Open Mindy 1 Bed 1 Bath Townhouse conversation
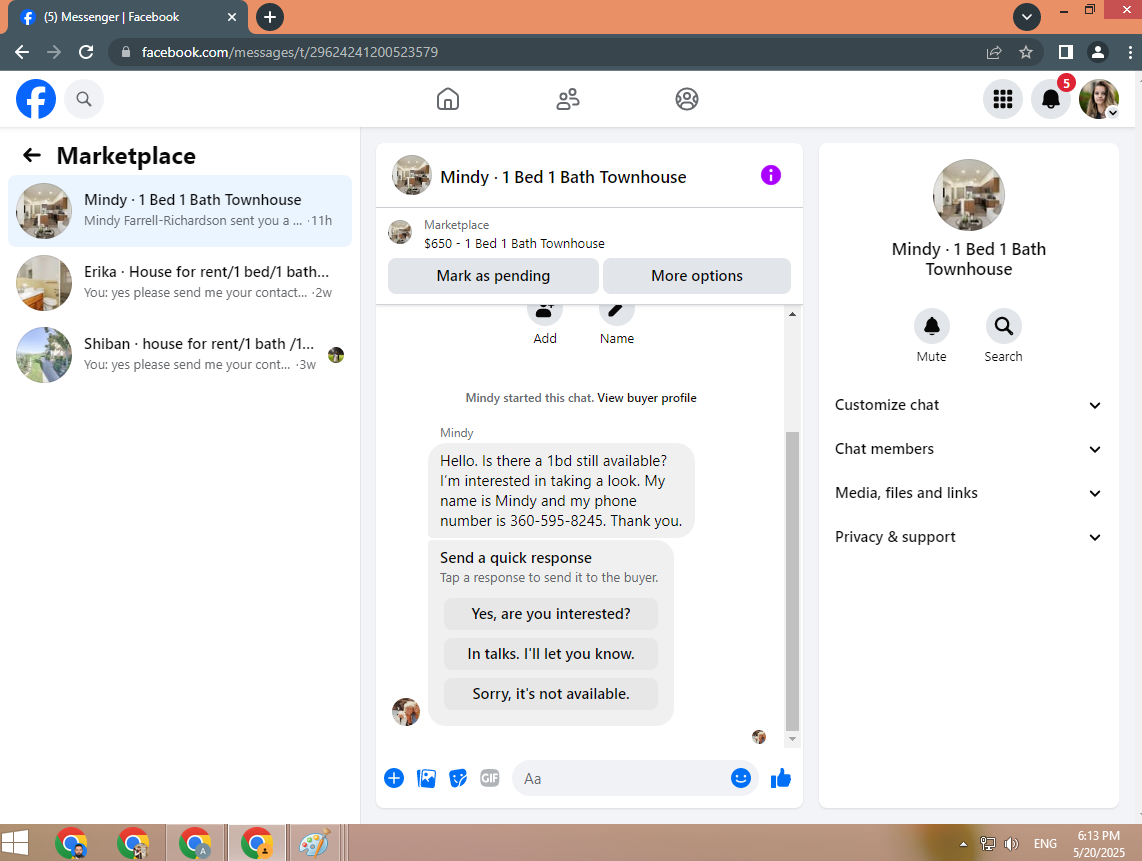The image size is (1142, 861). pos(180,211)
